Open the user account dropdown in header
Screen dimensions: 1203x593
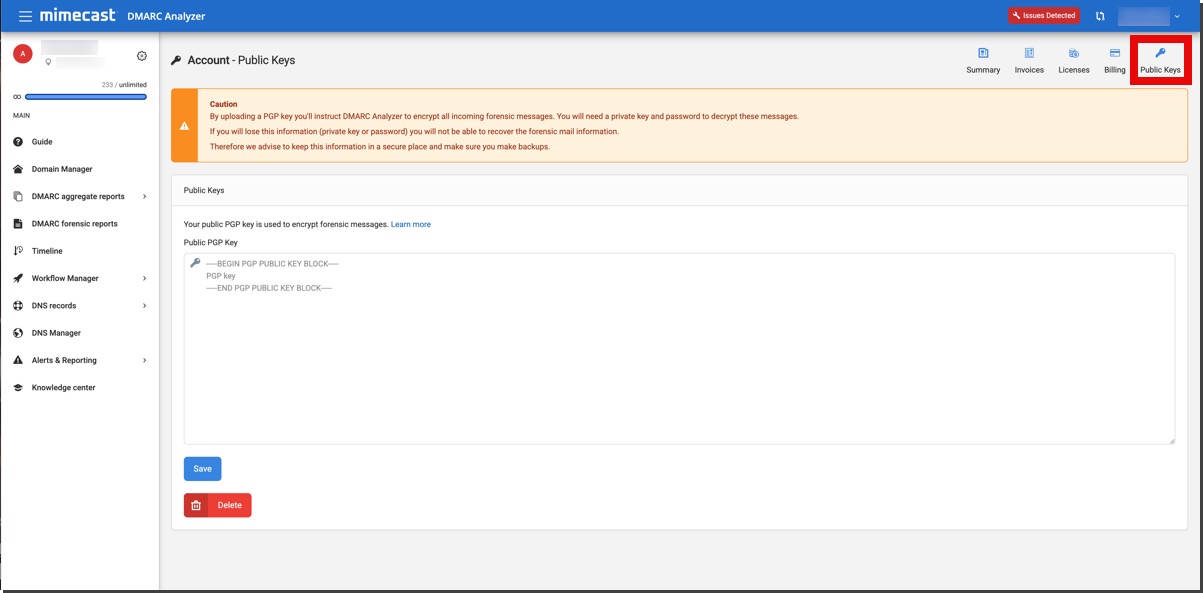coord(1149,16)
